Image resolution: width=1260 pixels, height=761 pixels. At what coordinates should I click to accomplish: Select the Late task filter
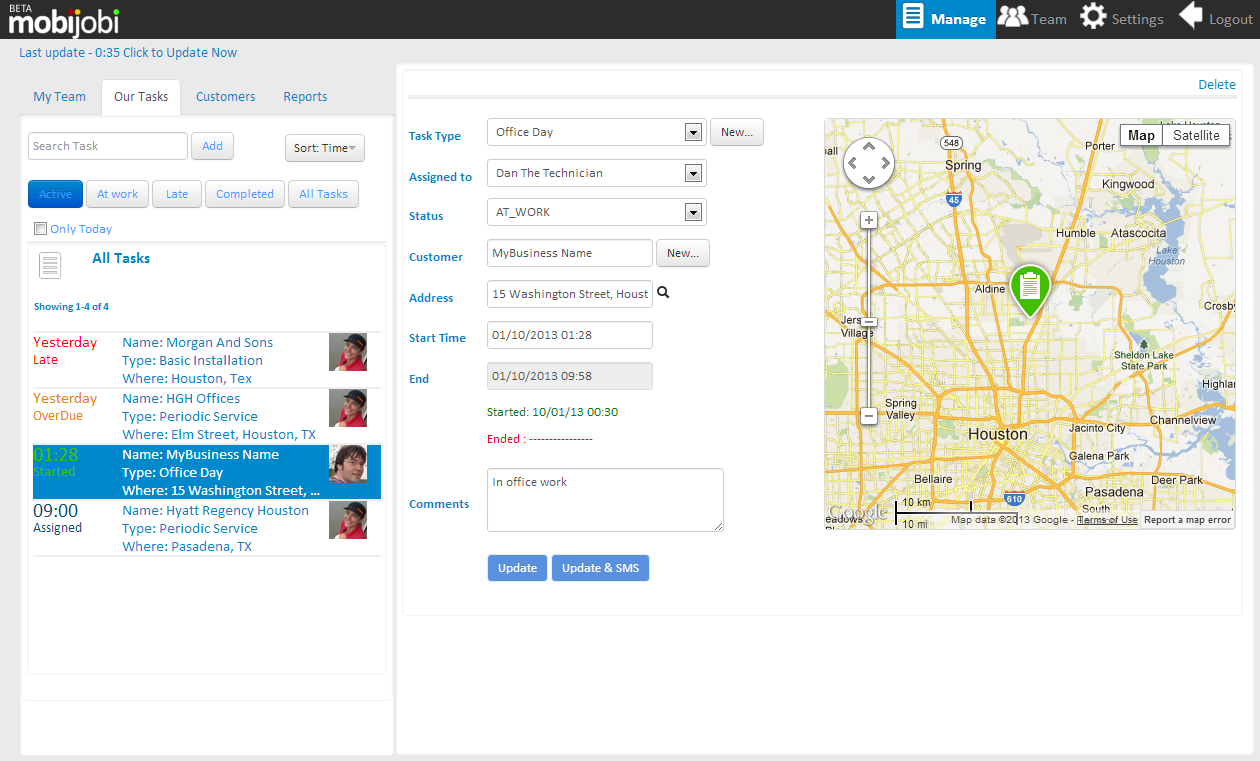tap(177, 194)
